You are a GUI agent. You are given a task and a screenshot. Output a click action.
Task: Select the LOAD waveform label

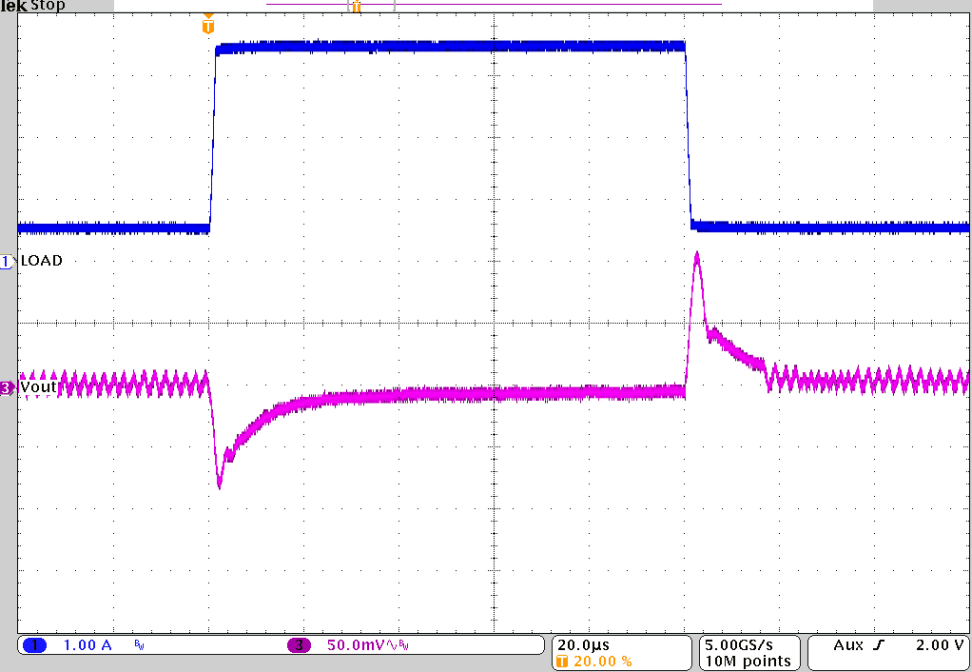tap(40, 260)
